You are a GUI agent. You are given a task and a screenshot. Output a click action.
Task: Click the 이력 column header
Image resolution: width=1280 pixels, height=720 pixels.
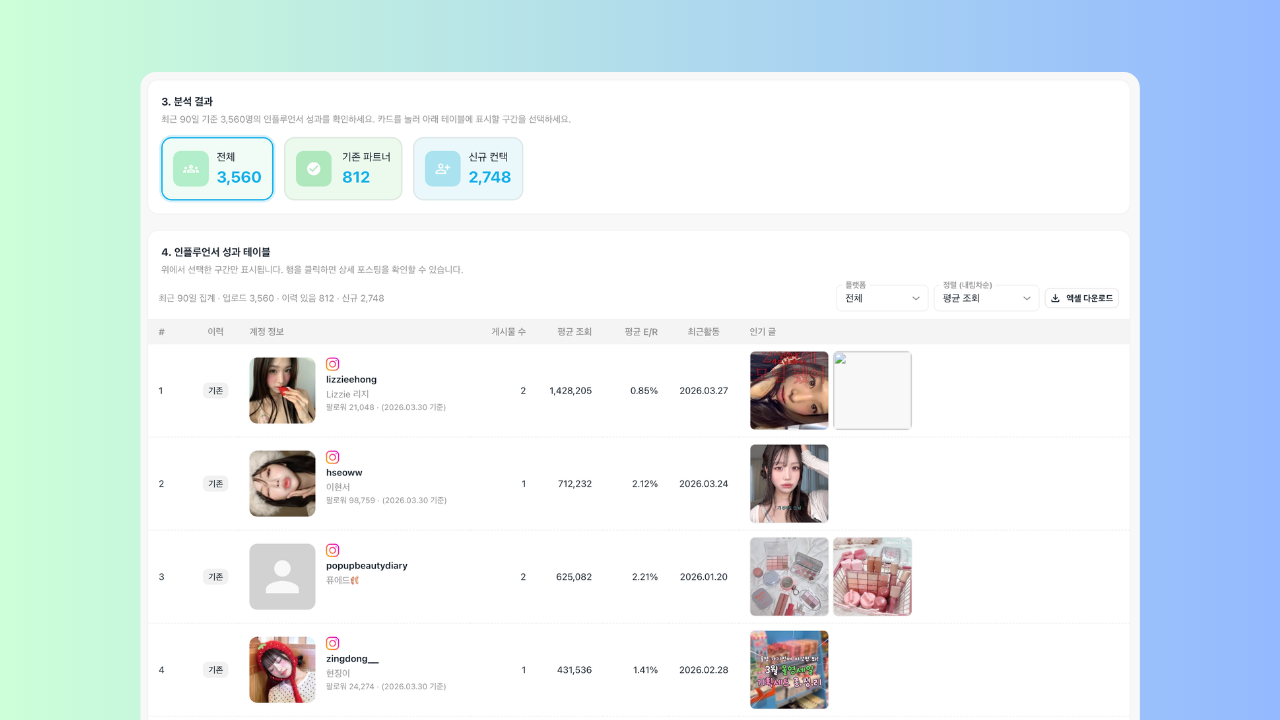(215, 332)
